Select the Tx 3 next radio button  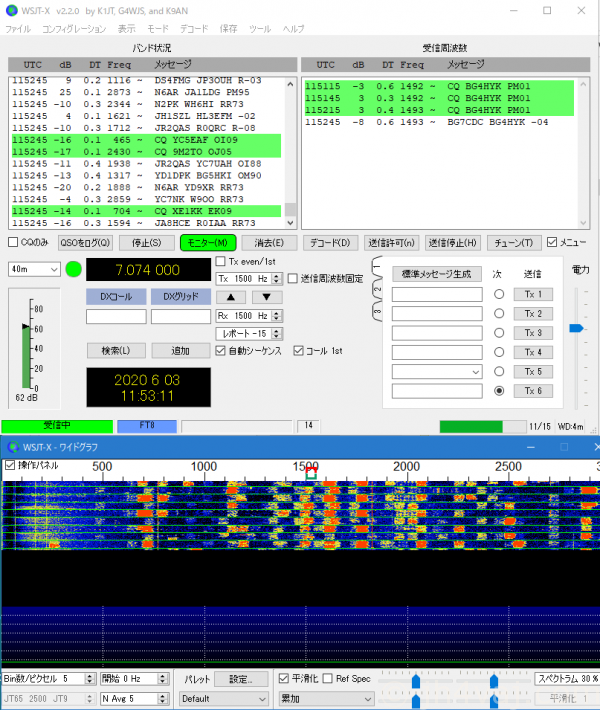pyautogui.click(x=498, y=333)
